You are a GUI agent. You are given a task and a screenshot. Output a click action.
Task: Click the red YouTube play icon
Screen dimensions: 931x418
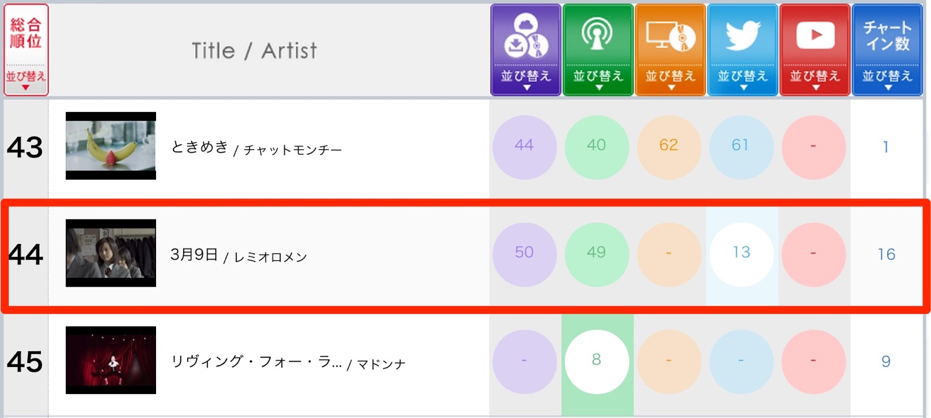tap(815, 37)
